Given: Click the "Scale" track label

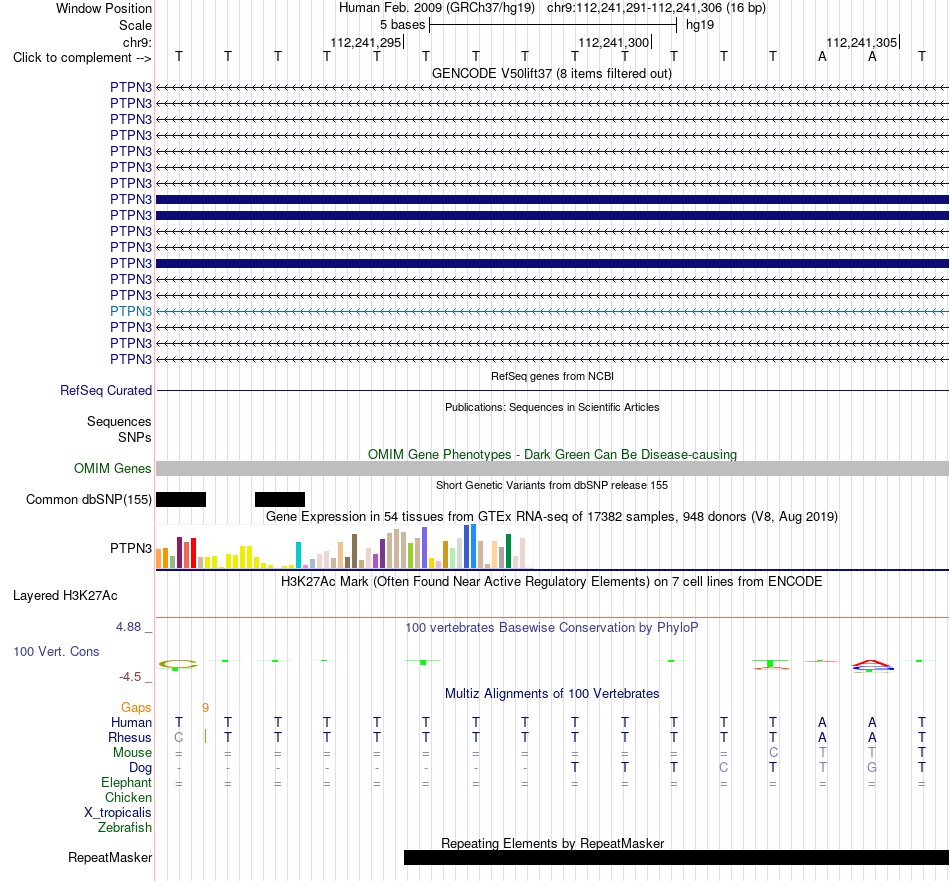Looking at the screenshot, I should pos(135,25).
